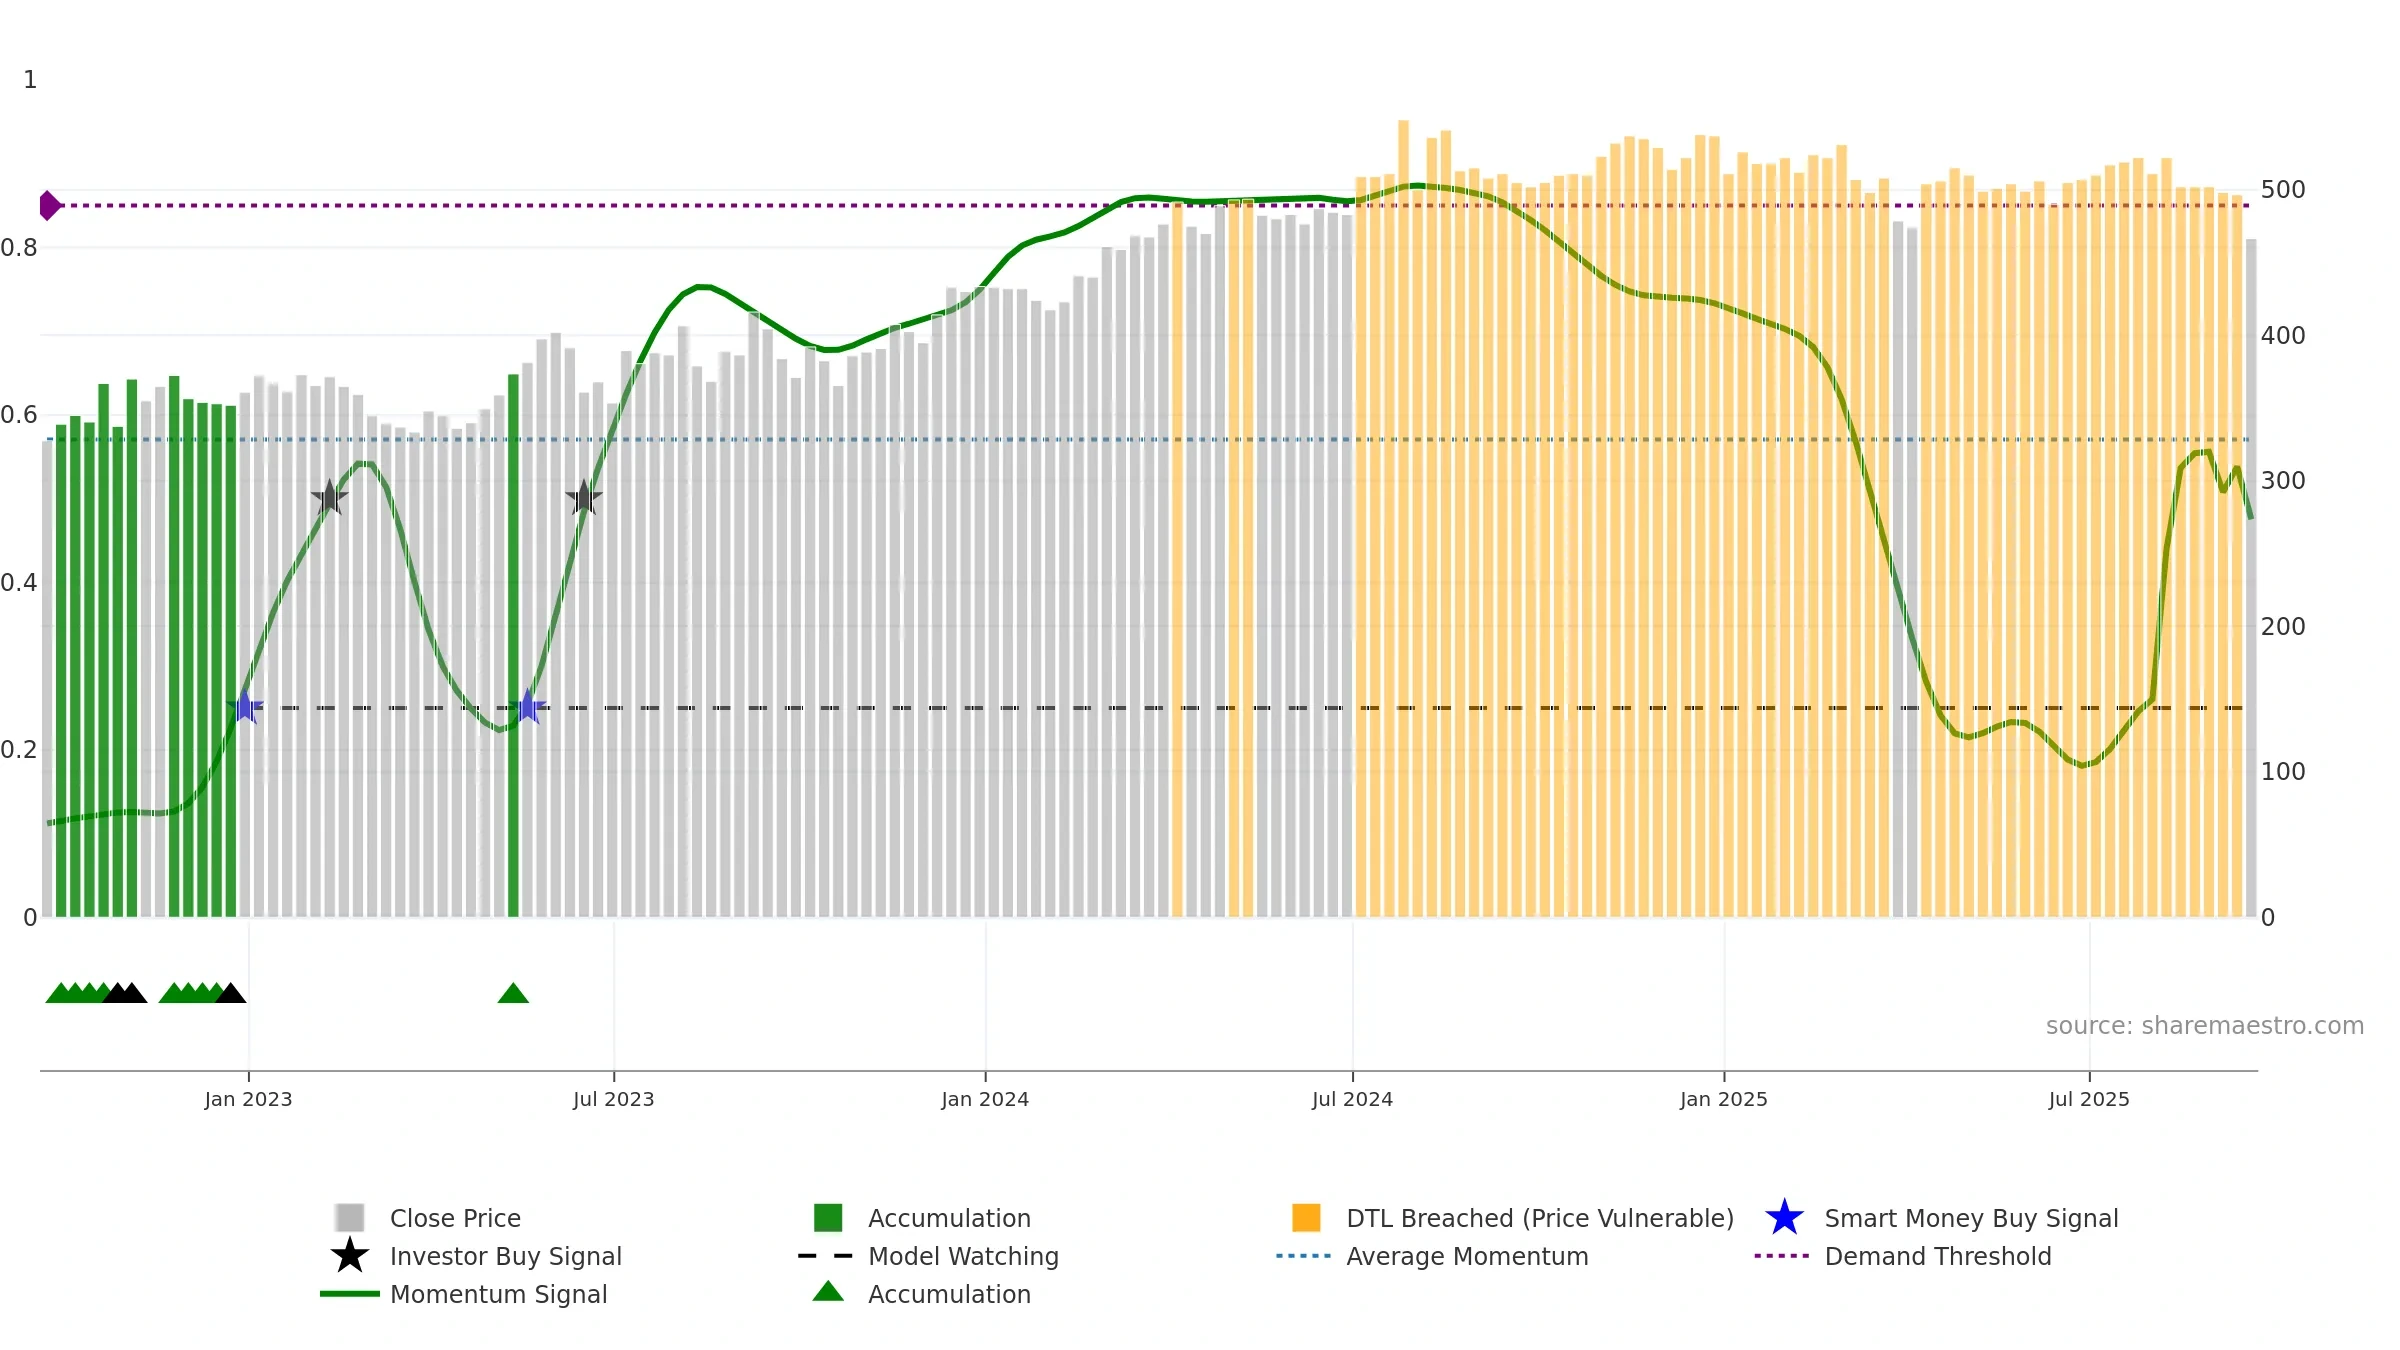The width and height of the screenshot is (2400, 1350).
Task: Click the tall green bar before Jul 2023
Action: click(513, 646)
